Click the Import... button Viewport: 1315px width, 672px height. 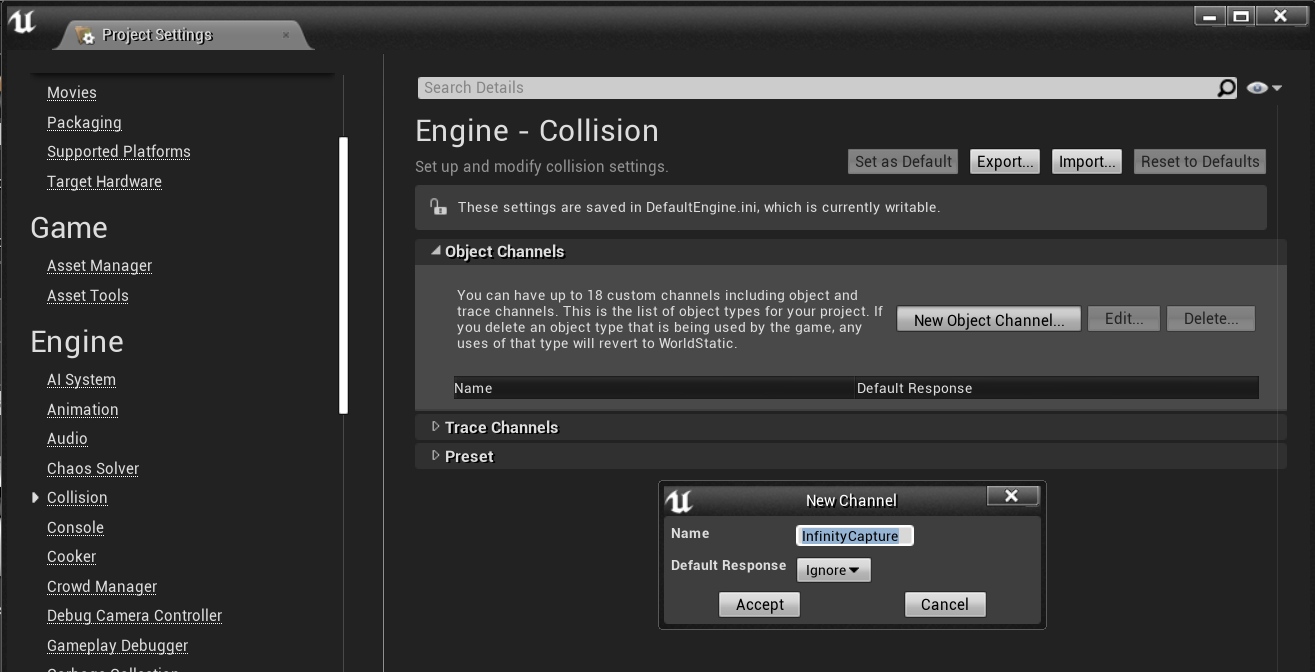tap(1087, 162)
